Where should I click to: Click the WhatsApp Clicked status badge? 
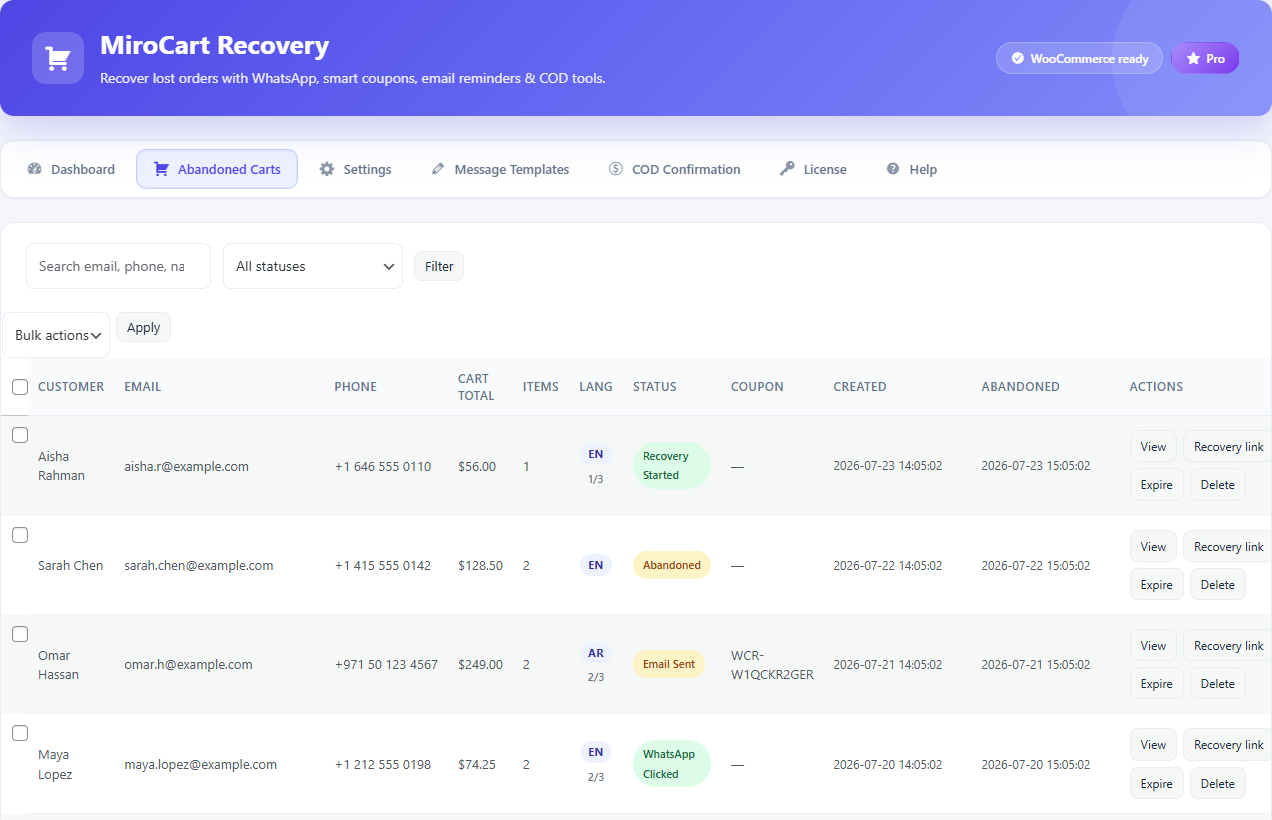[x=671, y=764]
